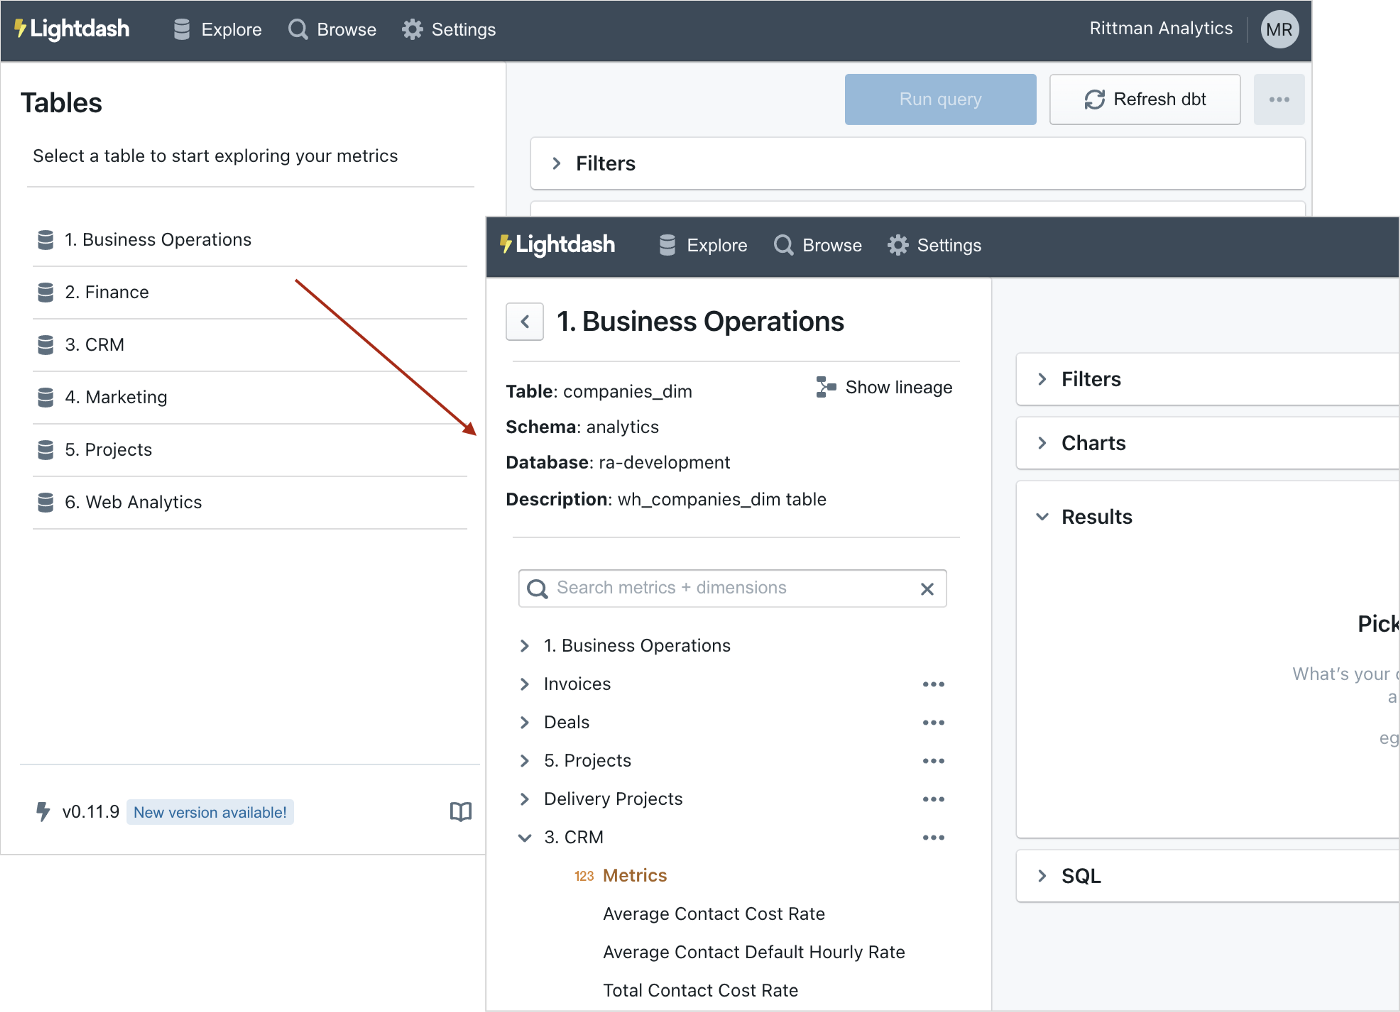Open the three-dot menu beside Delivery Projects
The image size is (1400, 1012).
click(933, 799)
